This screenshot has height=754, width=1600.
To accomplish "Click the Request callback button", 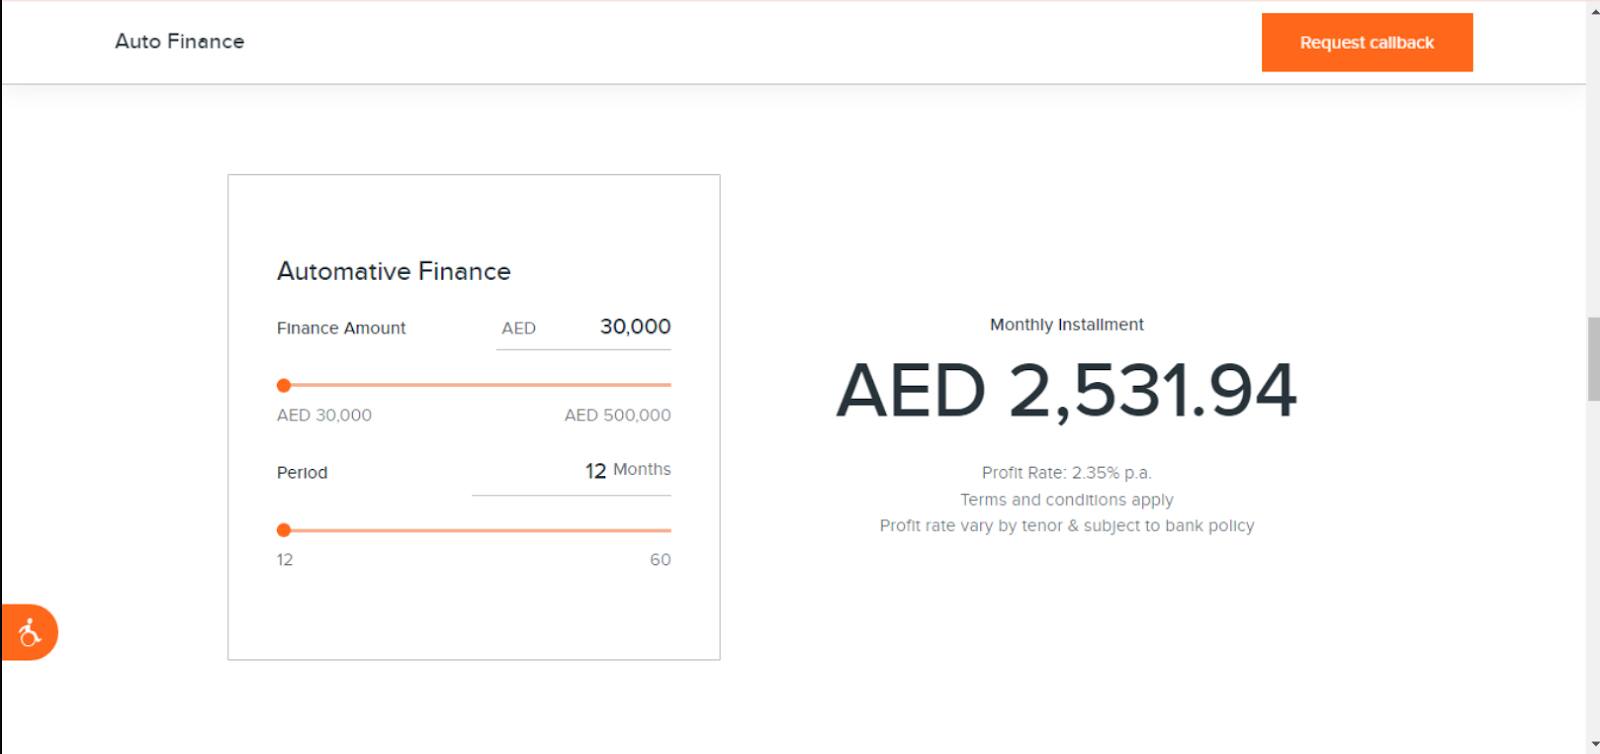I will [1367, 42].
